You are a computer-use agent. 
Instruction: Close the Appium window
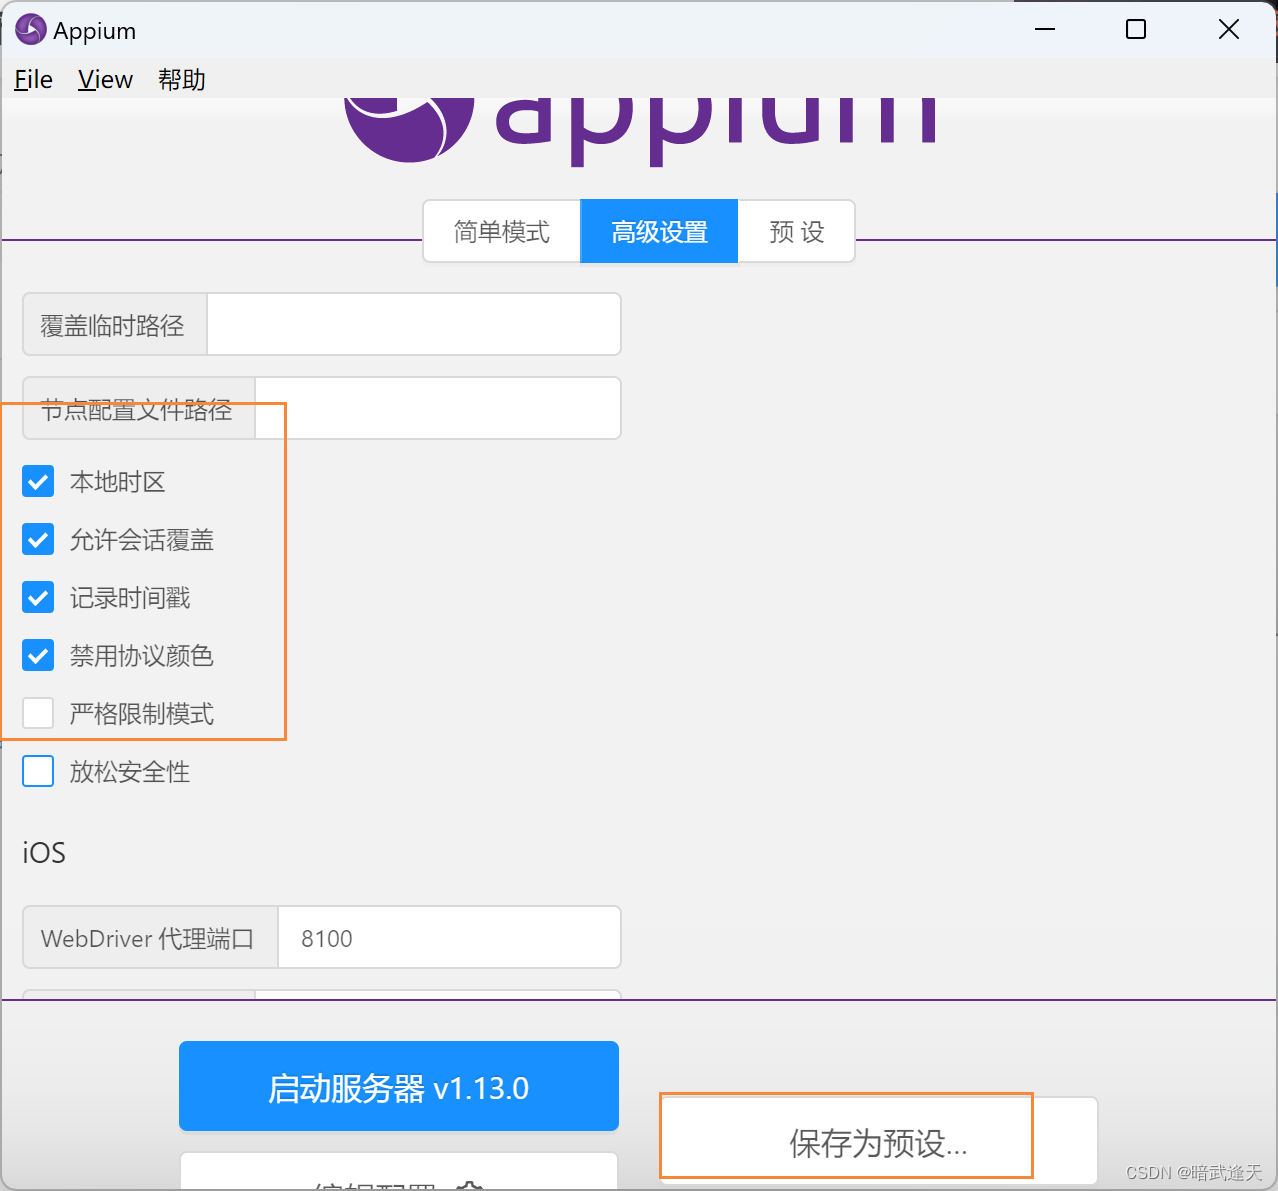1229,30
